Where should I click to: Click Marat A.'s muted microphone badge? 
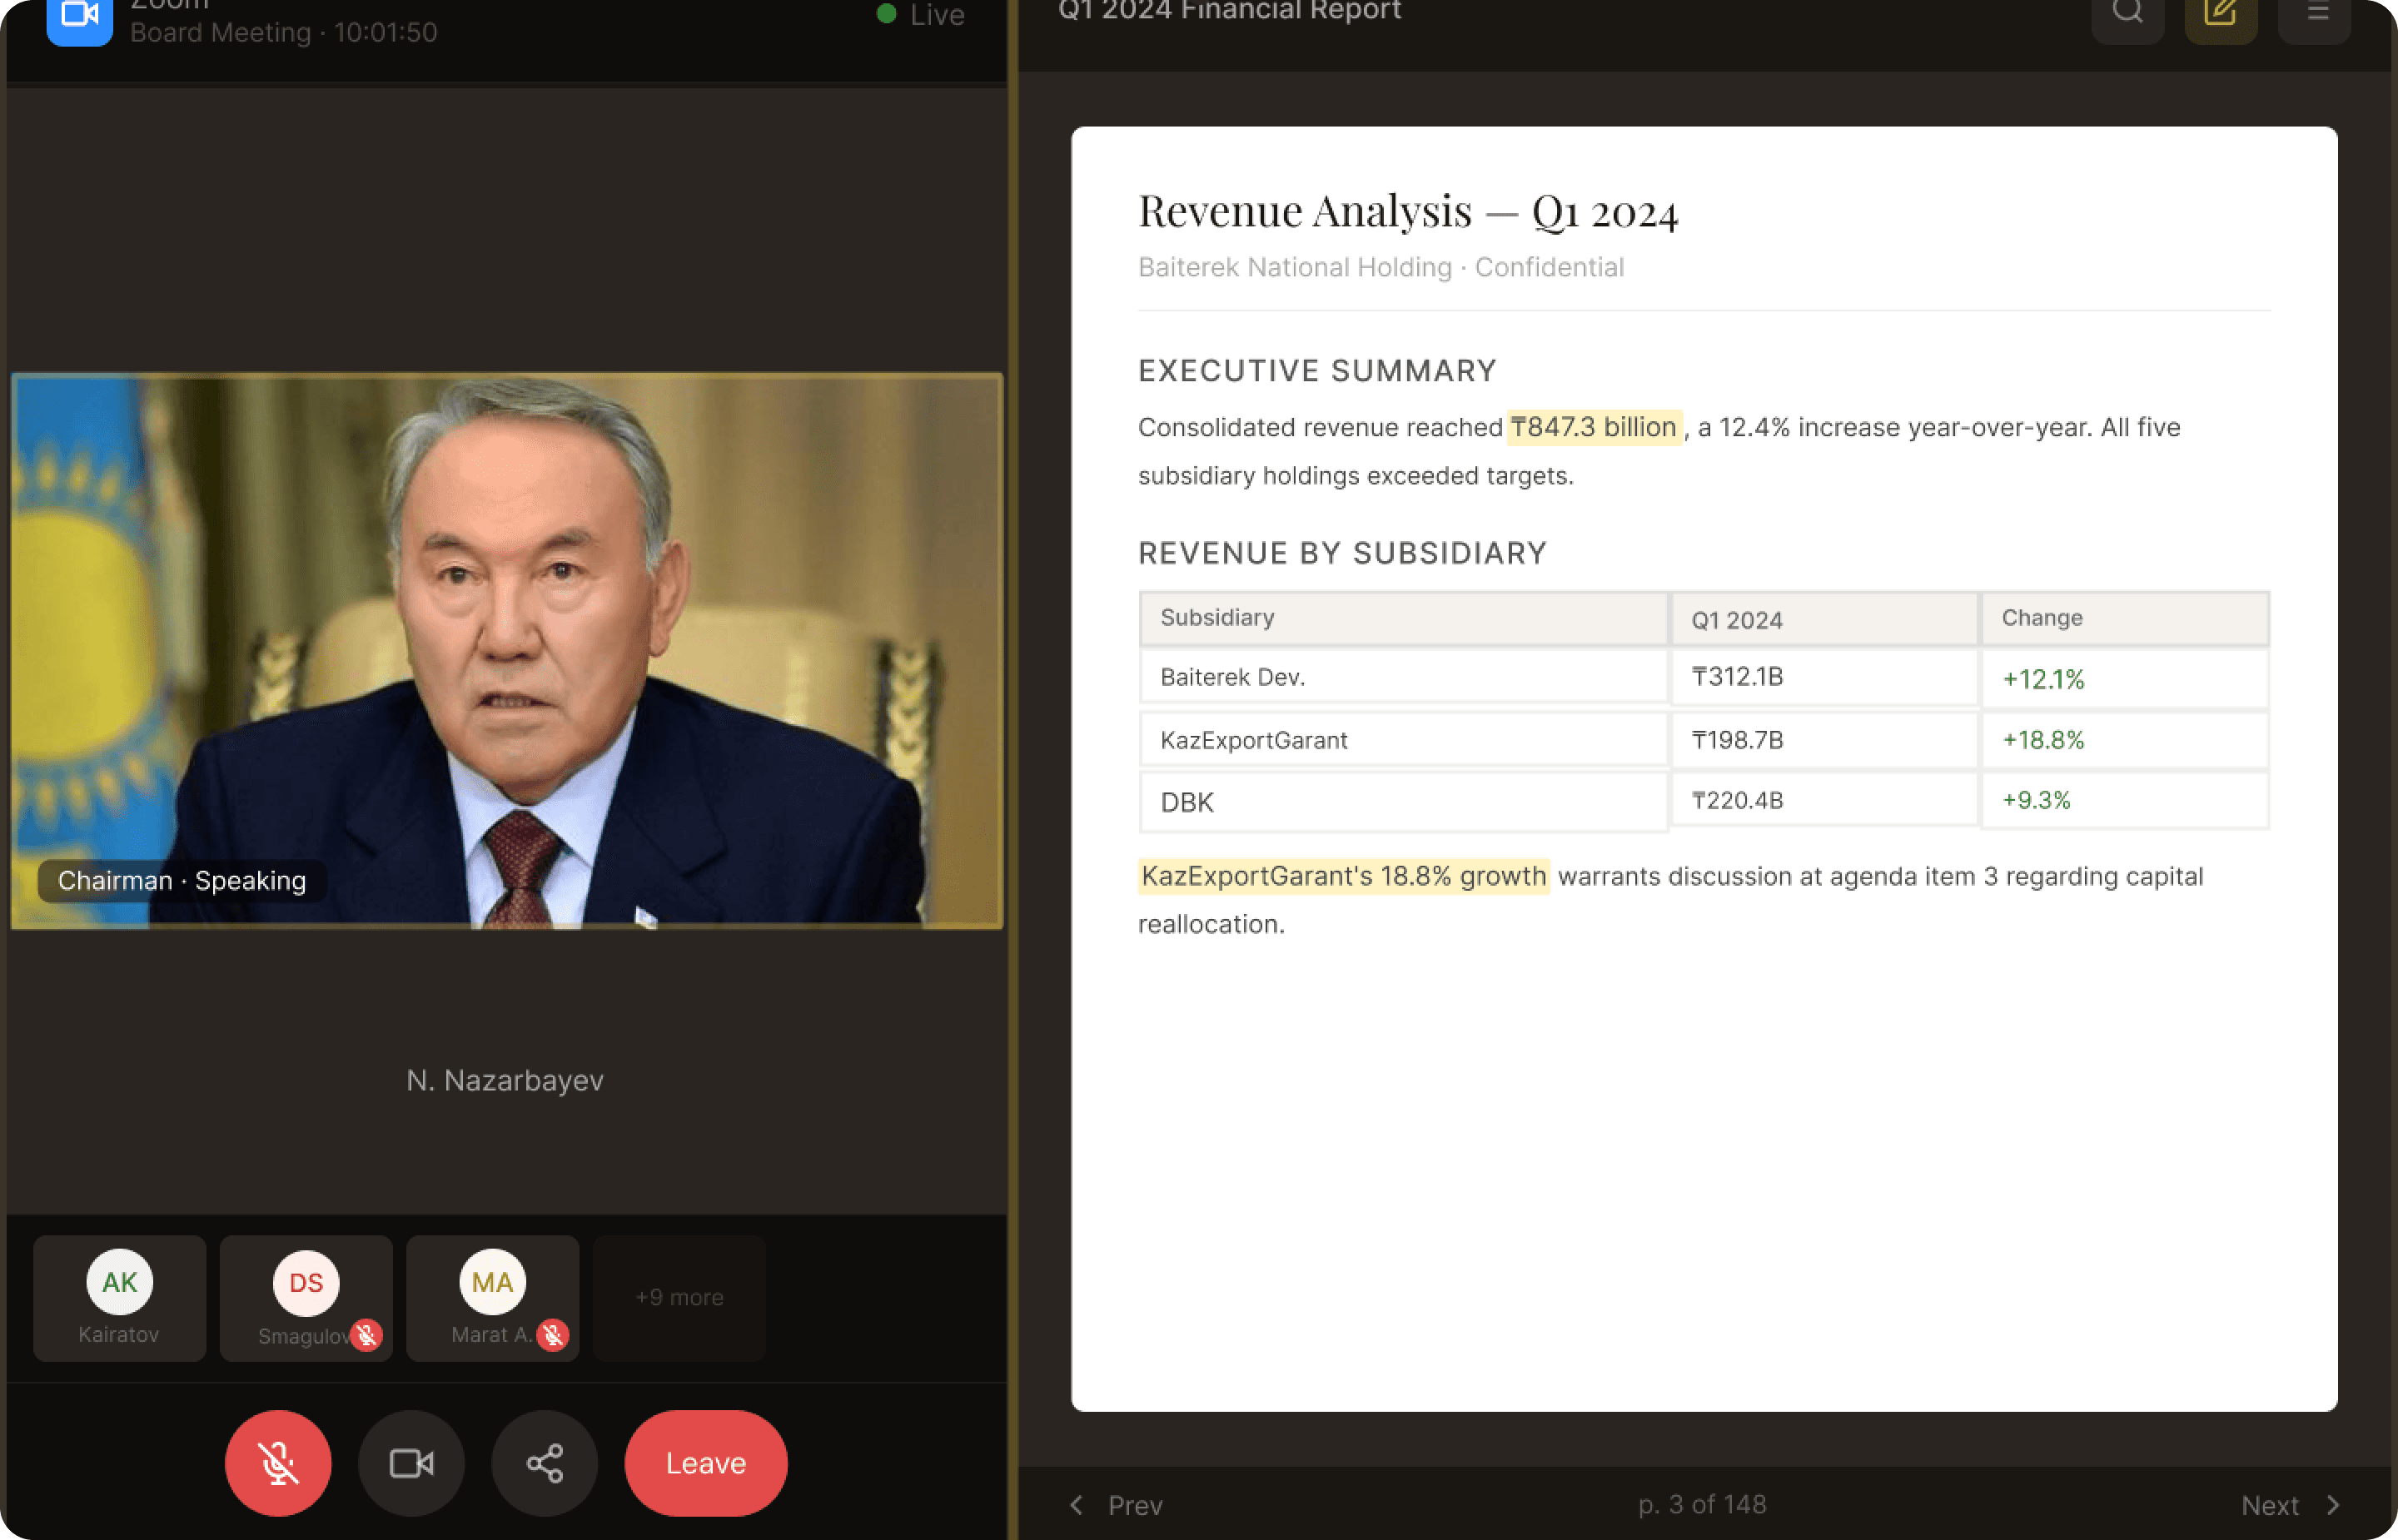coord(553,1334)
